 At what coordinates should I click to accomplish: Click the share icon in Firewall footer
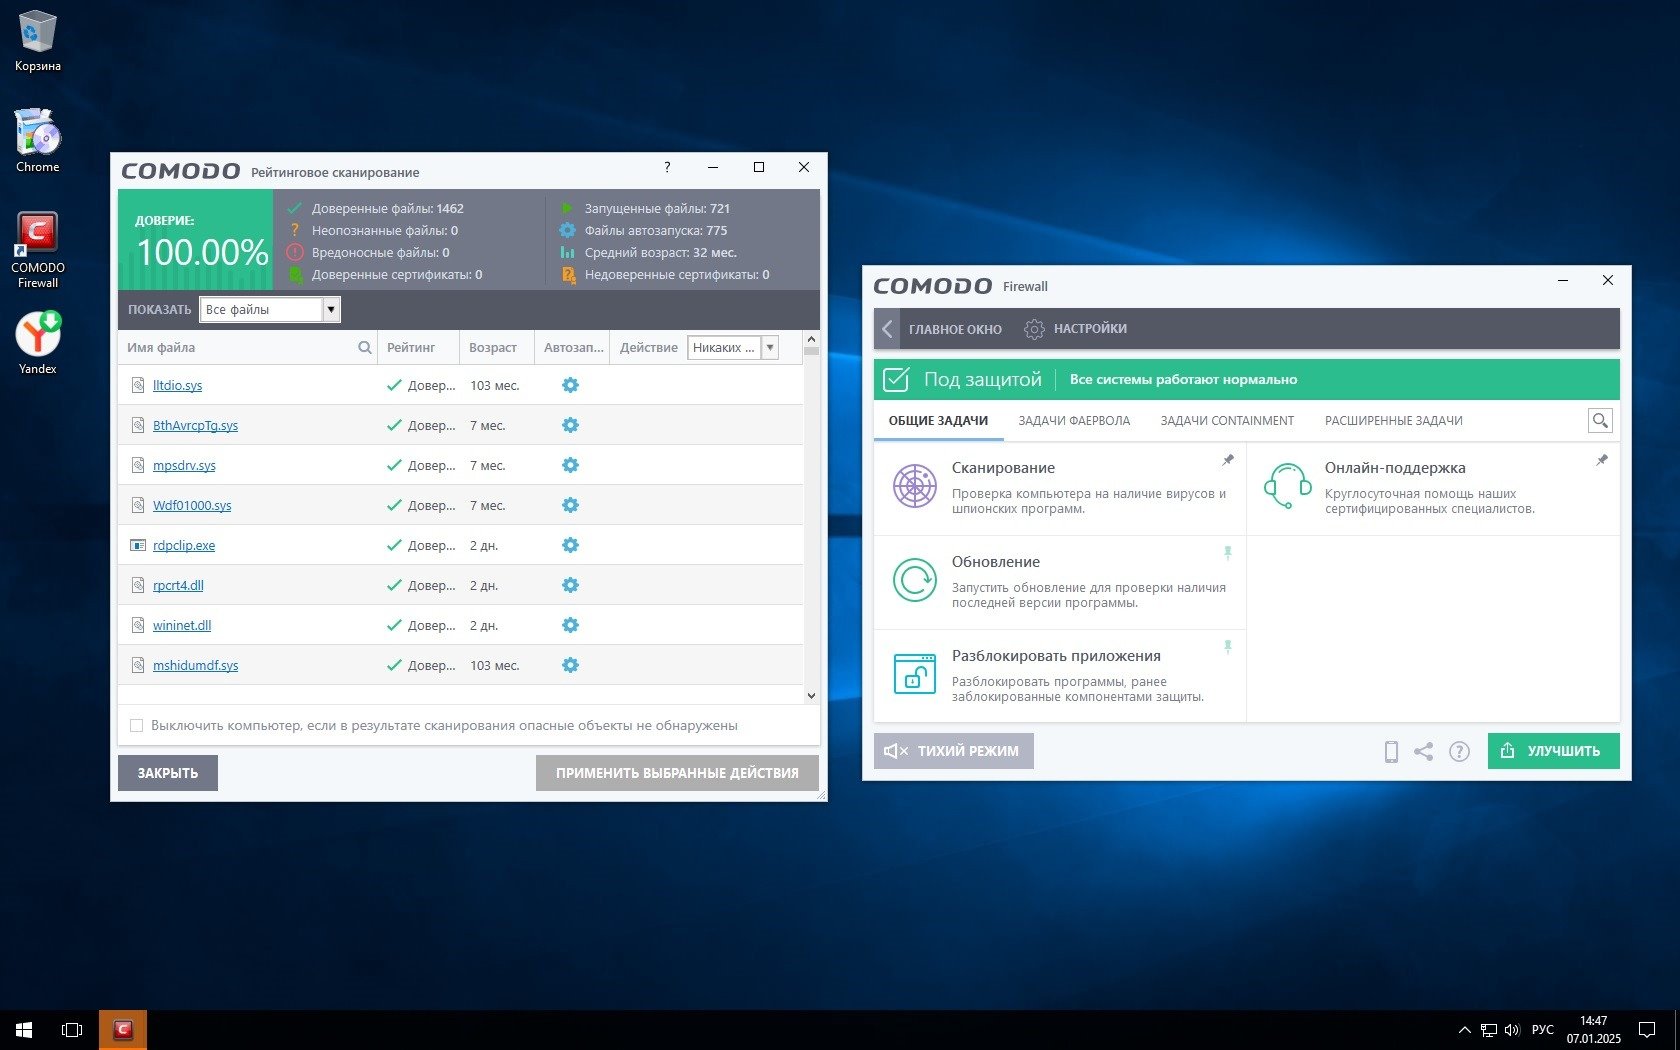tap(1424, 751)
